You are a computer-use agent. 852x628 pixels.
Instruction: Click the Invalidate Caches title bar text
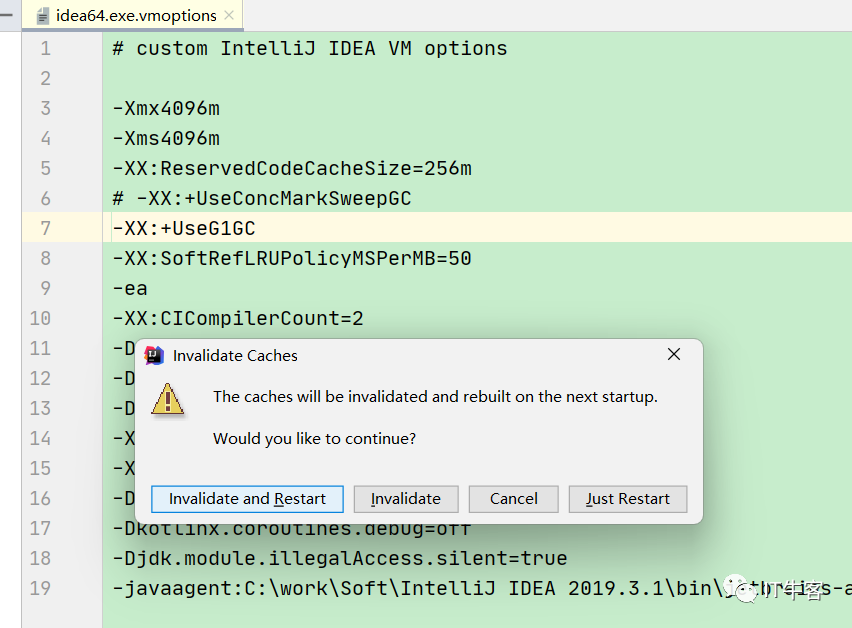[235, 356]
